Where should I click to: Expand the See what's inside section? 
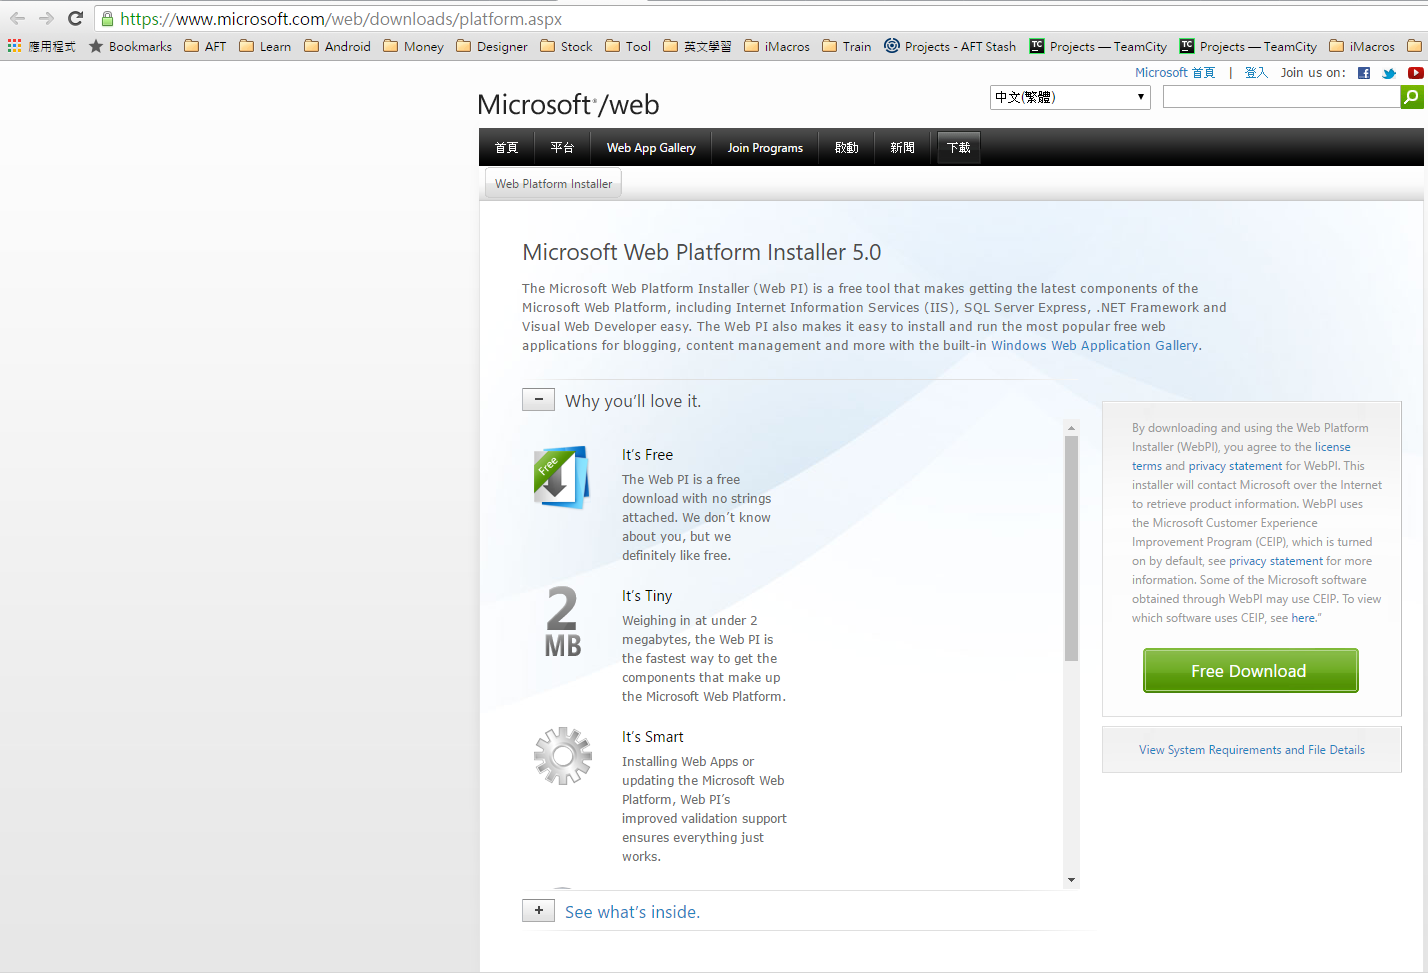538,911
